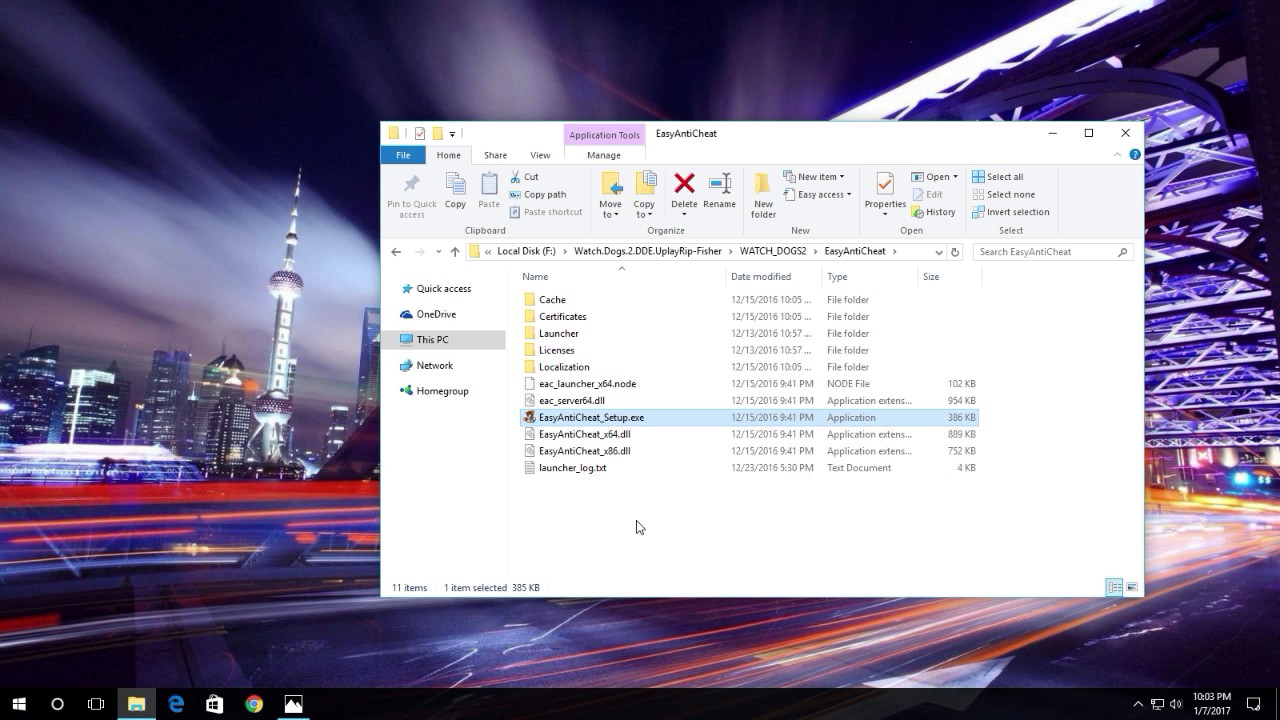Click WATCH_DOGS2 in address path
The width and height of the screenshot is (1280, 720).
773,252
